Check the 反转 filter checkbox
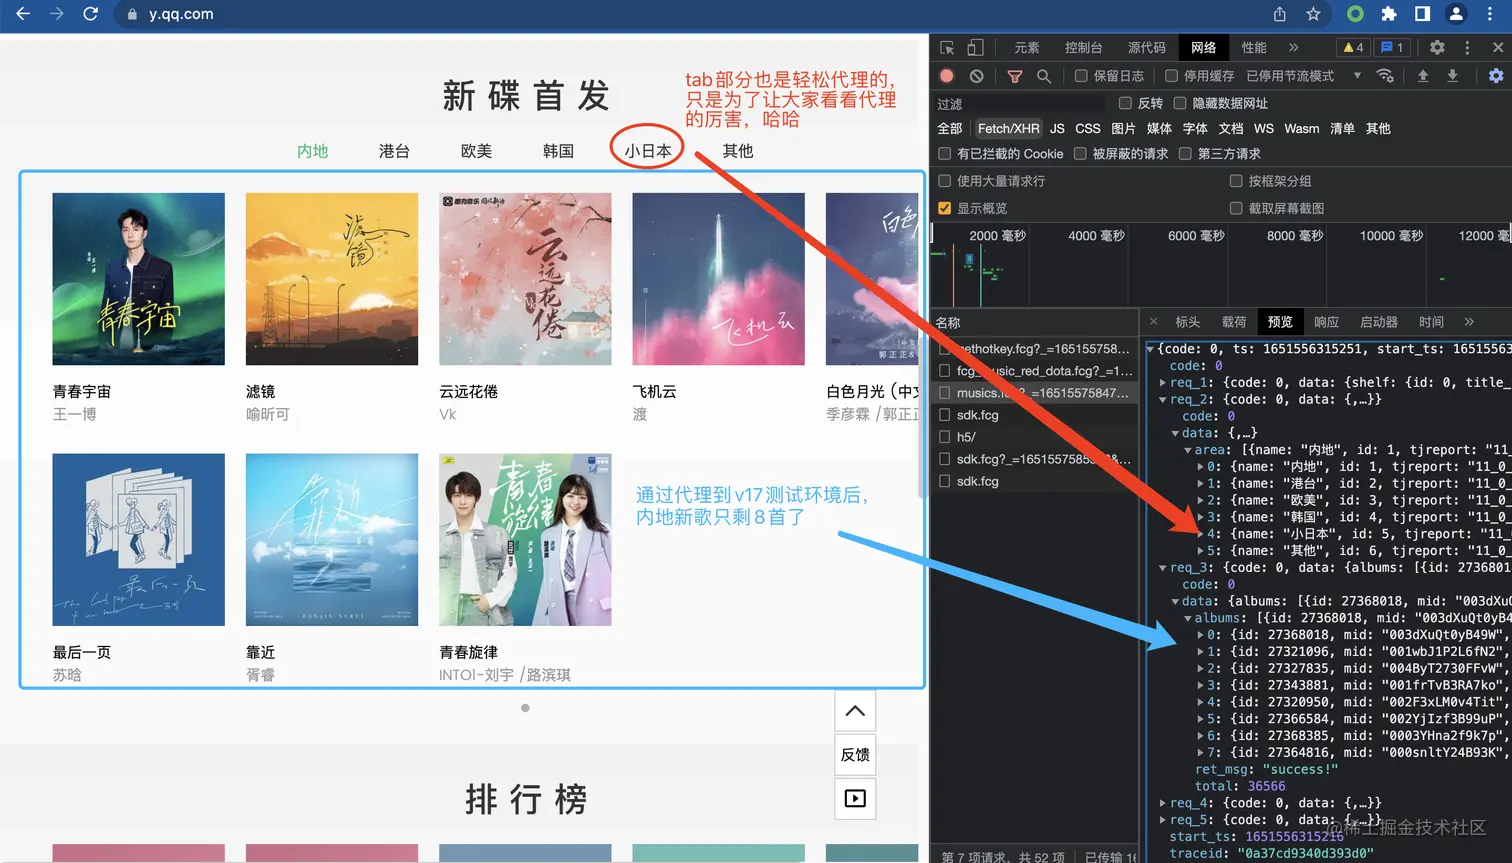1512x863 pixels. pyautogui.click(x=1125, y=103)
